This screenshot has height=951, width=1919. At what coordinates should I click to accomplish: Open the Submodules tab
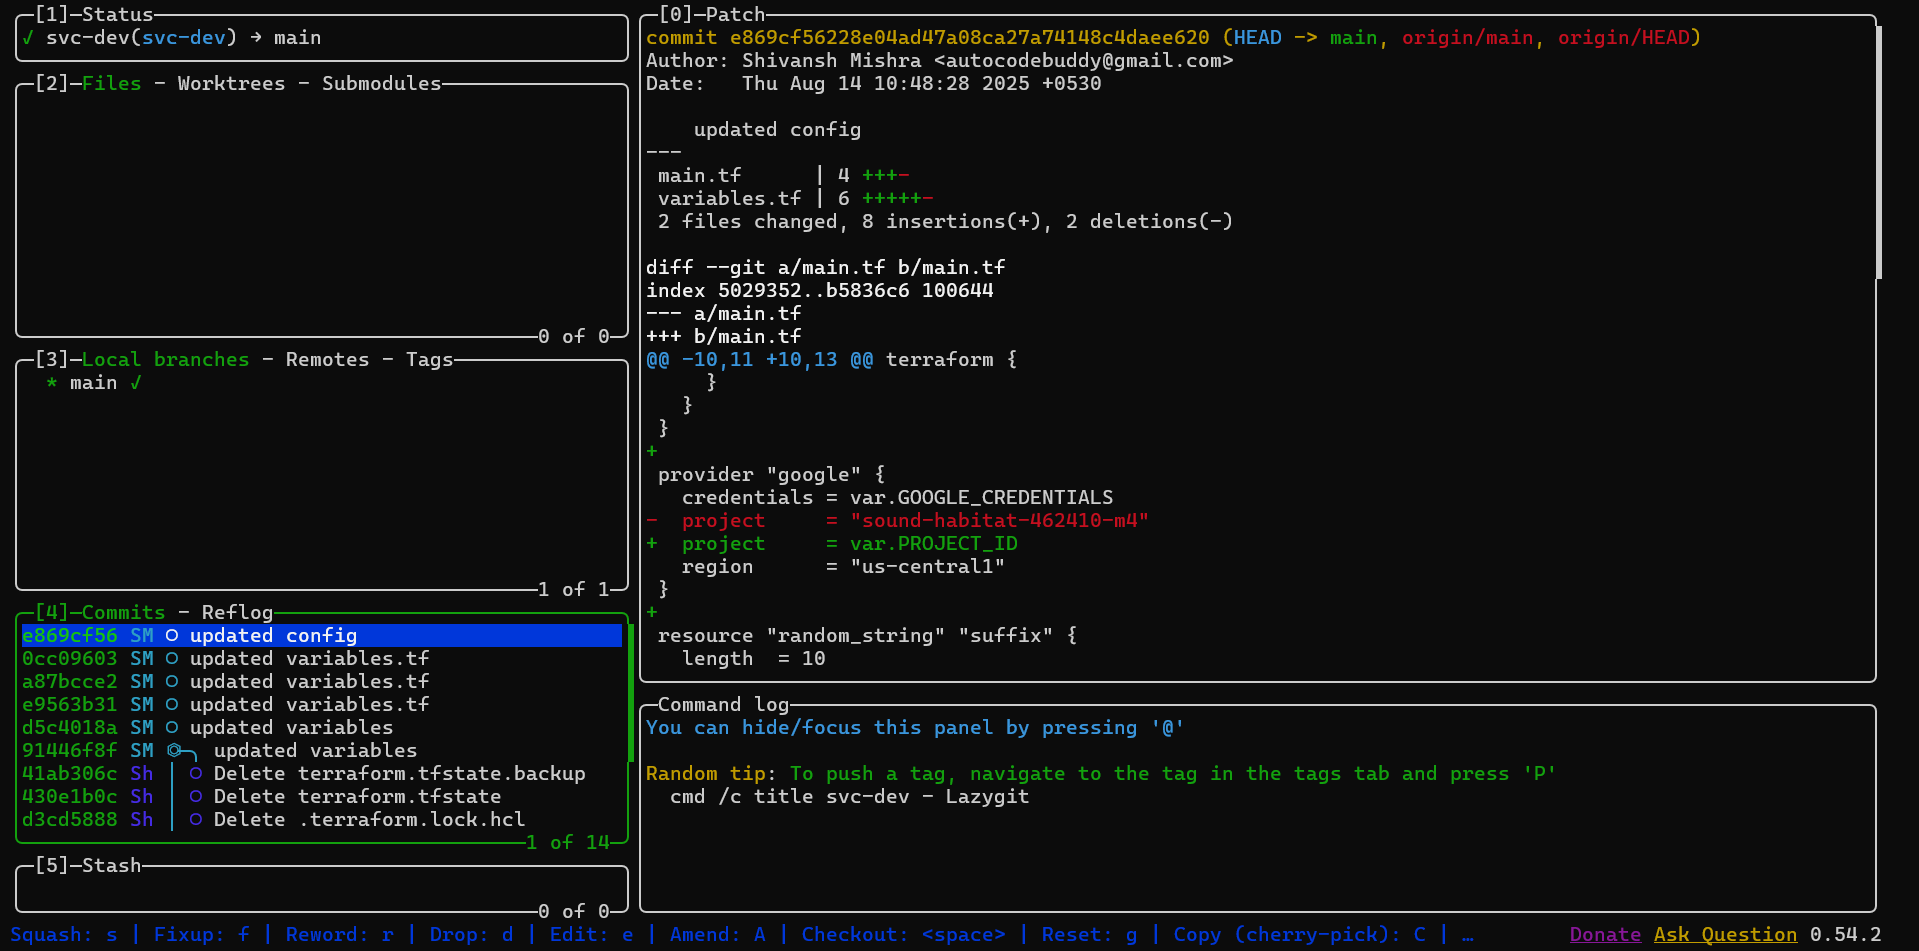pyautogui.click(x=381, y=84)
